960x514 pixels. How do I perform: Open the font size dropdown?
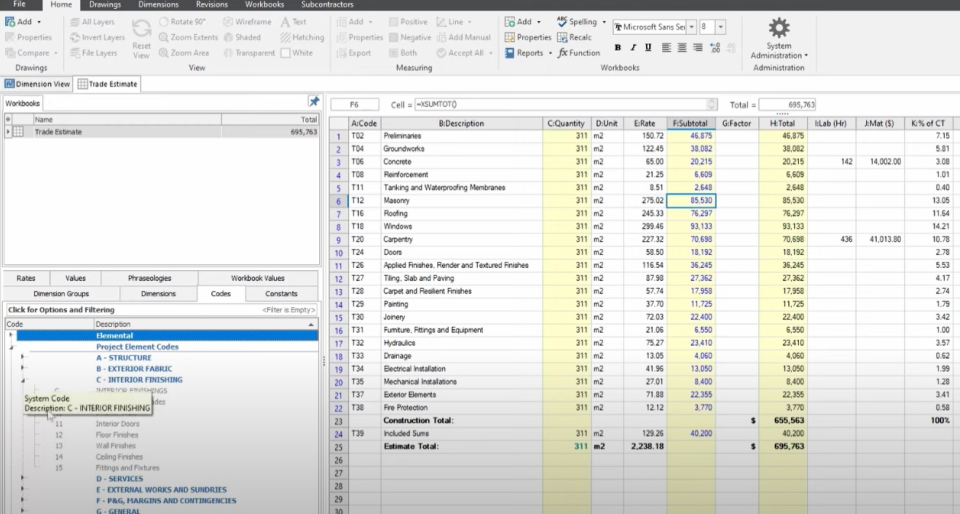tap(721, 27)
